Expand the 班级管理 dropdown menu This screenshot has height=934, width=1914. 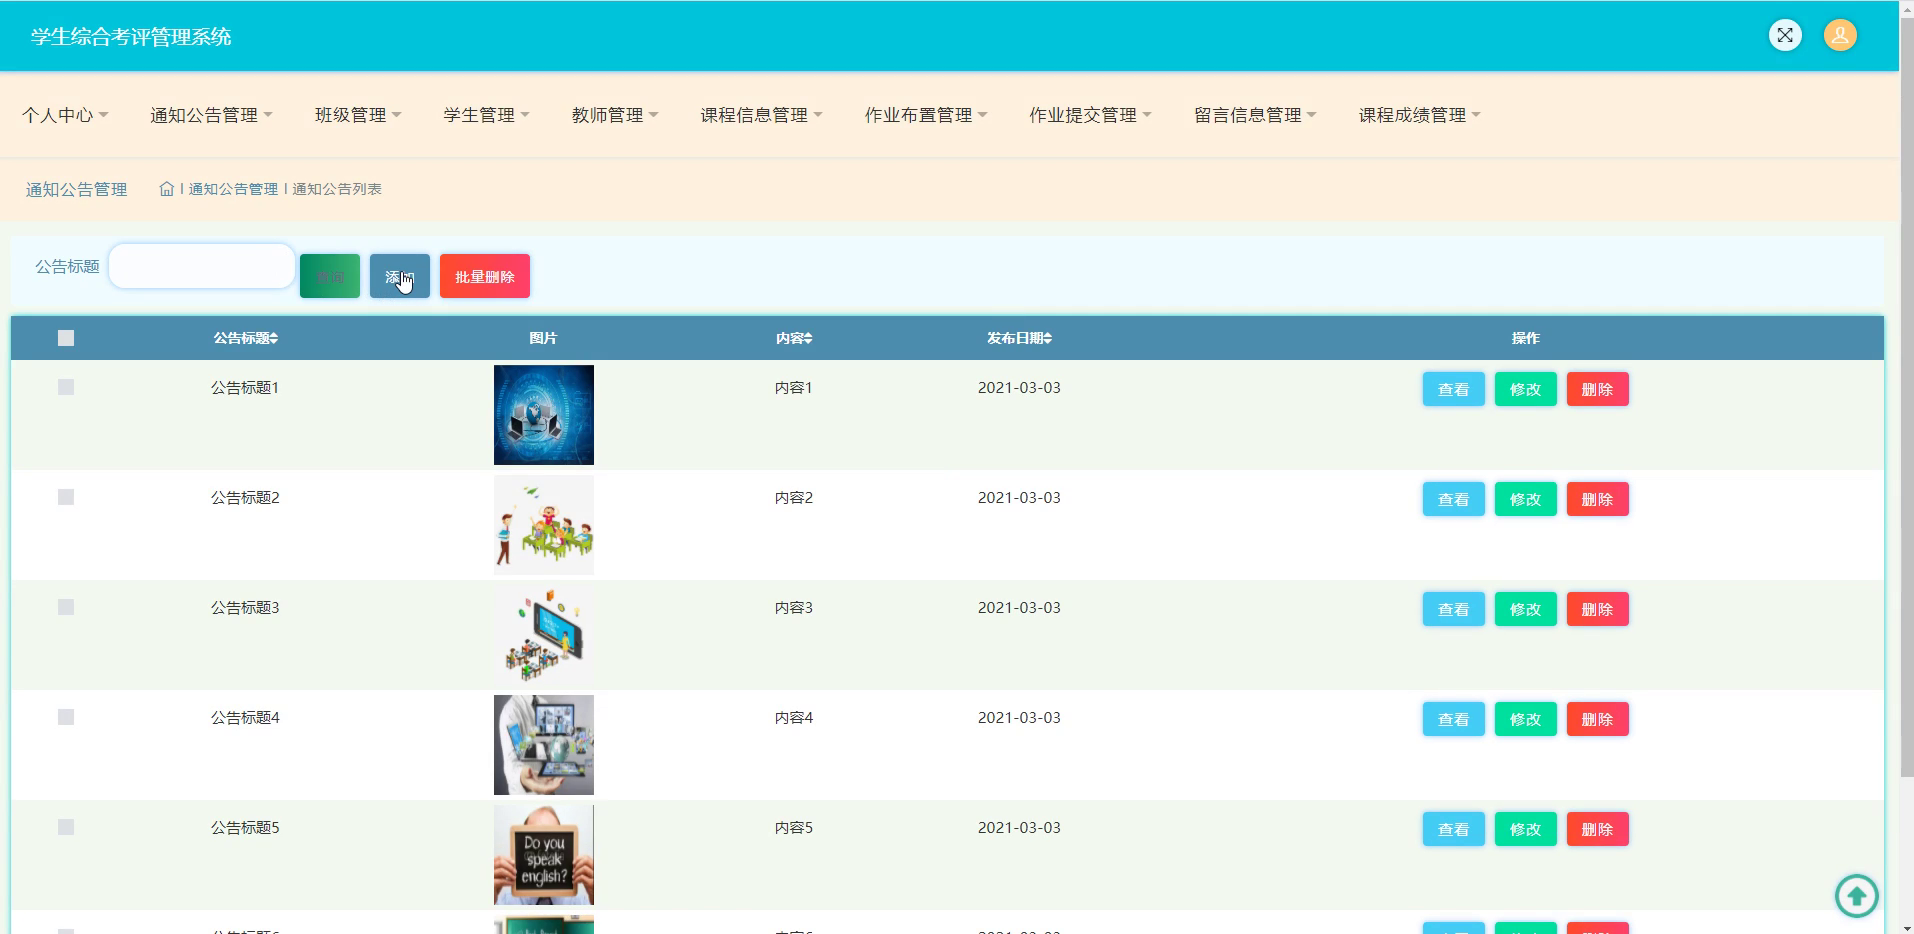point(358,115)
